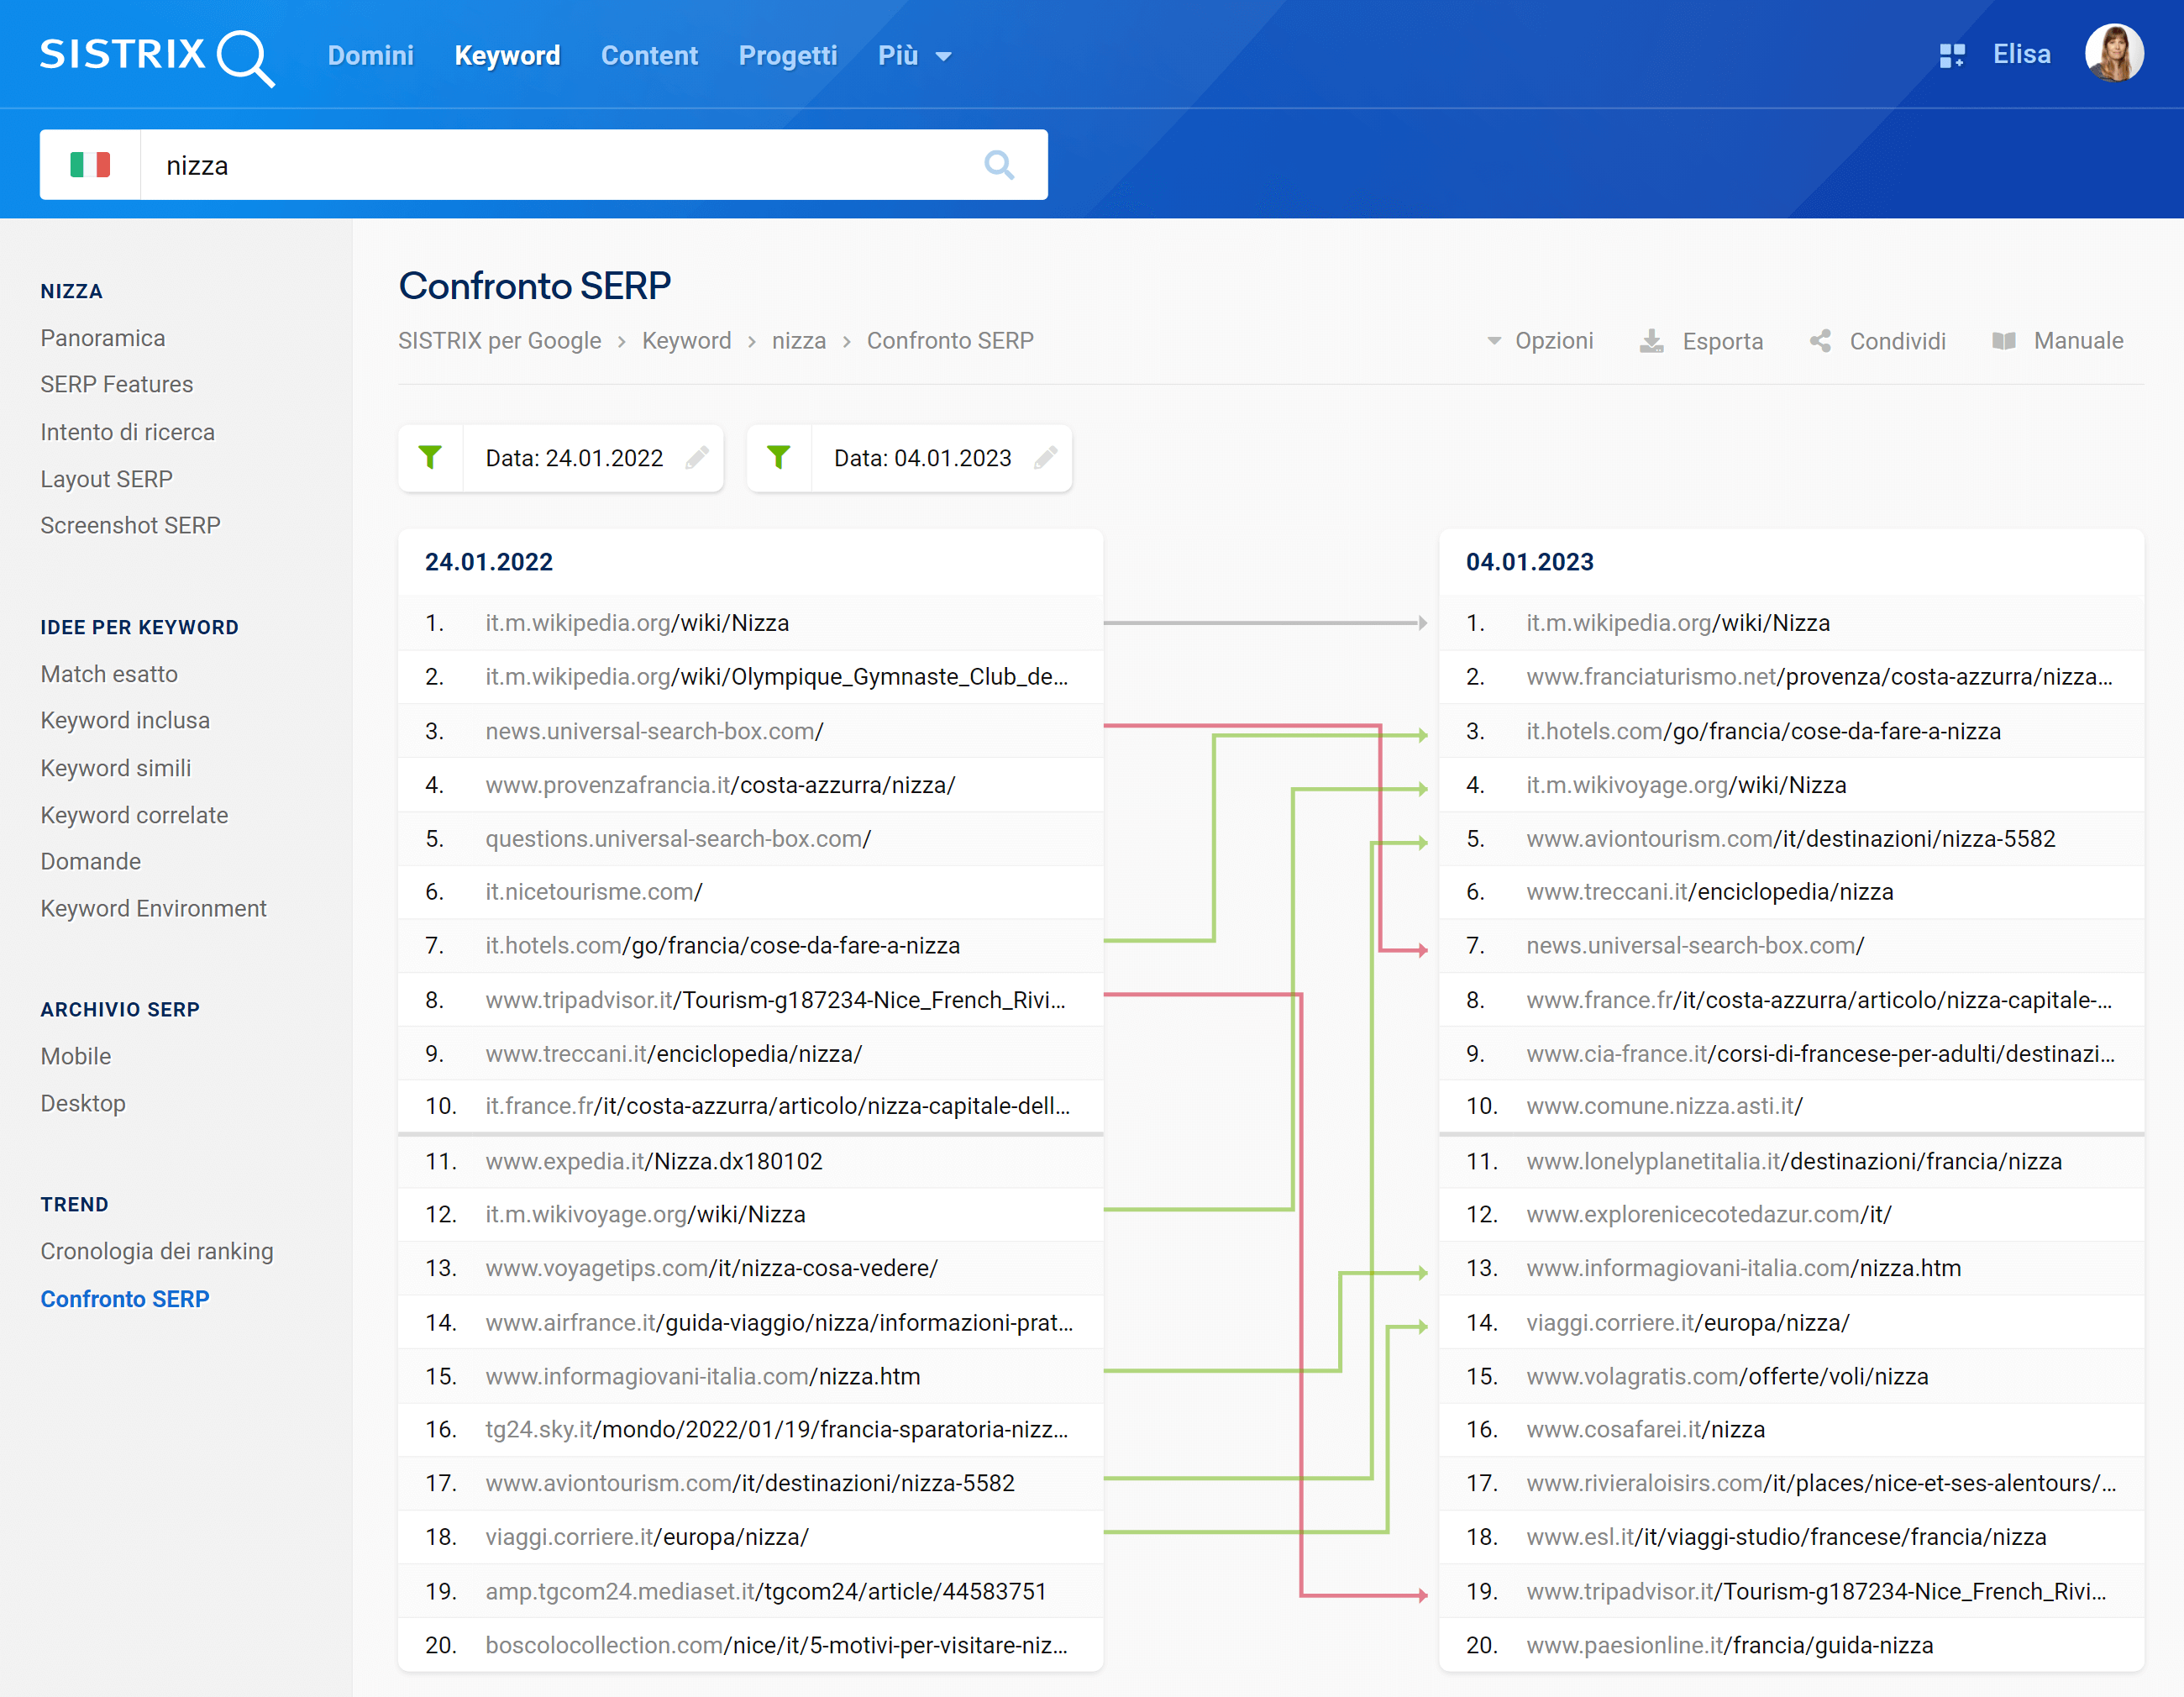
Task: Select Keyword simili in sidebar
Action: (116, 768)
